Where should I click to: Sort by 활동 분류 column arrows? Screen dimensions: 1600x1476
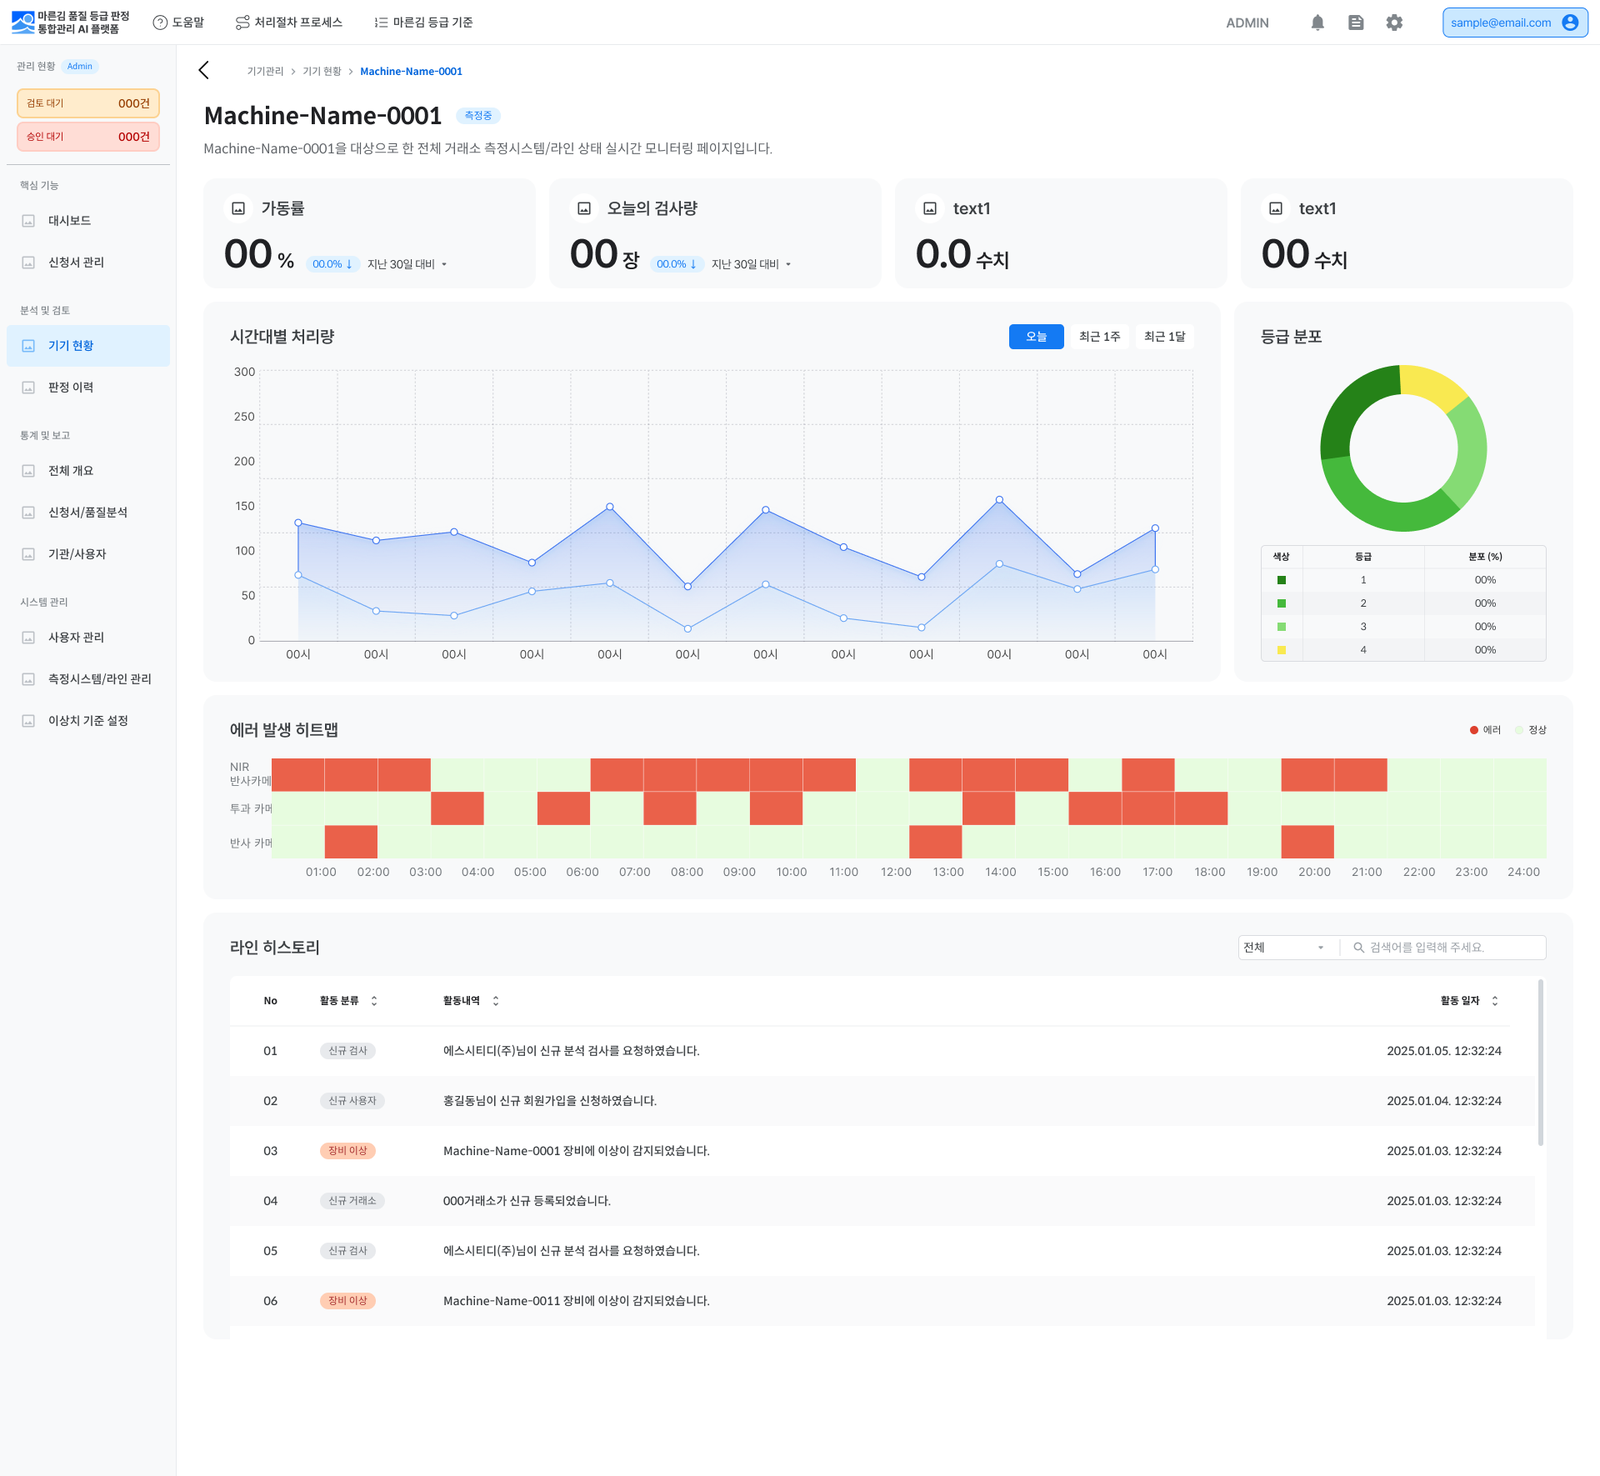tap(374, 1001)
